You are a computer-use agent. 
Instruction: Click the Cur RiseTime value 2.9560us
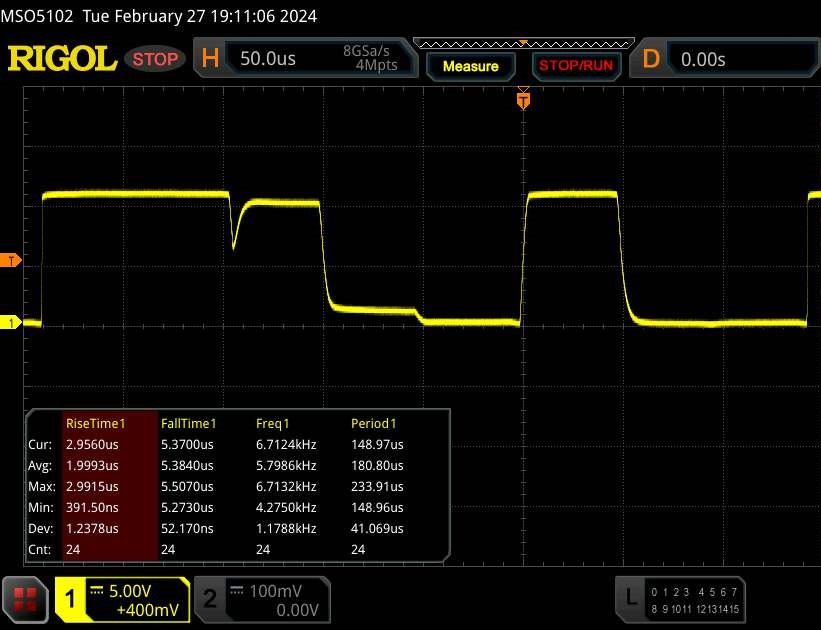coord(92,445)
